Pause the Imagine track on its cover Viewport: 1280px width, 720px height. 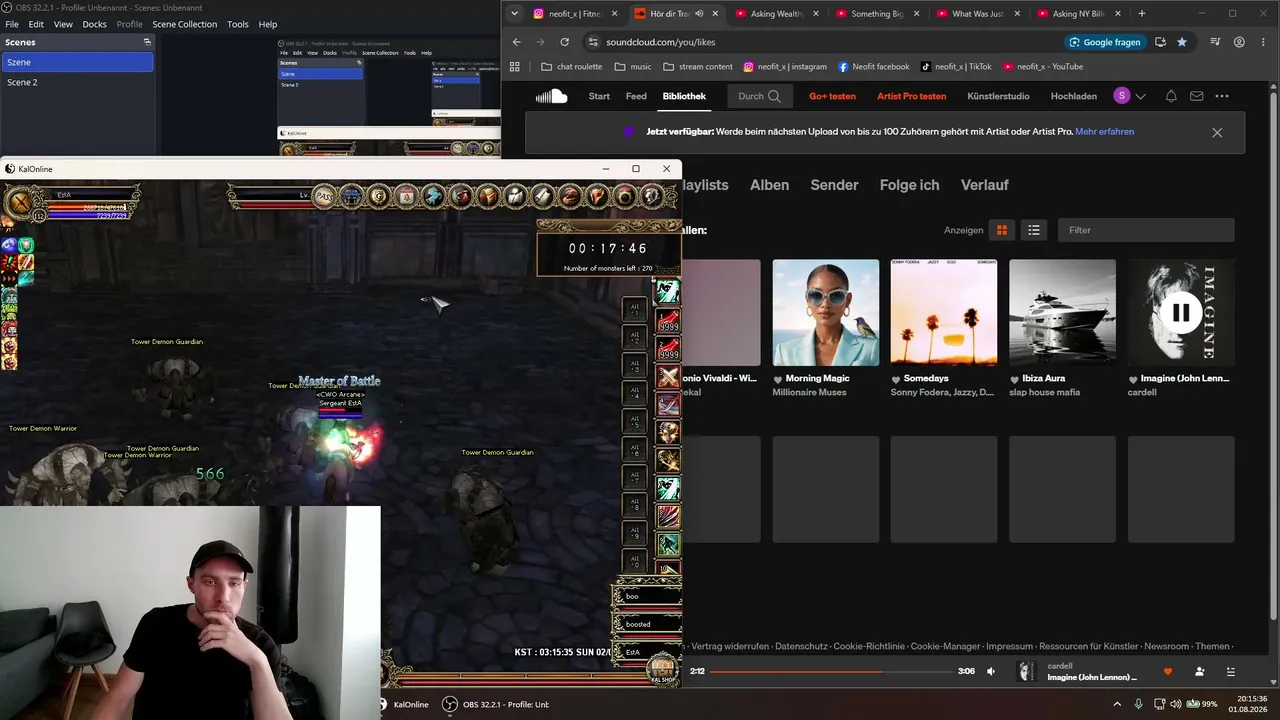coord(1181,312)
